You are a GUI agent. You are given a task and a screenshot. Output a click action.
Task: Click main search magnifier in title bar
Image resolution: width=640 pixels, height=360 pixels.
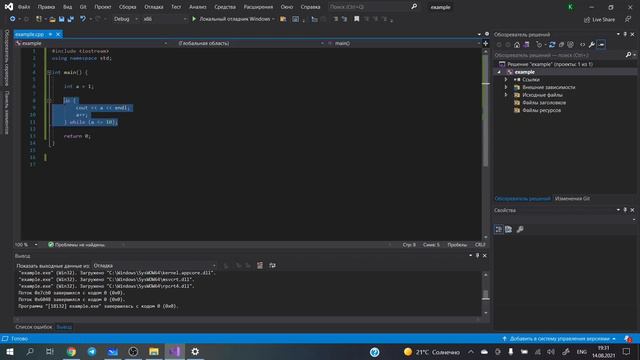click(x=414, y=7)
